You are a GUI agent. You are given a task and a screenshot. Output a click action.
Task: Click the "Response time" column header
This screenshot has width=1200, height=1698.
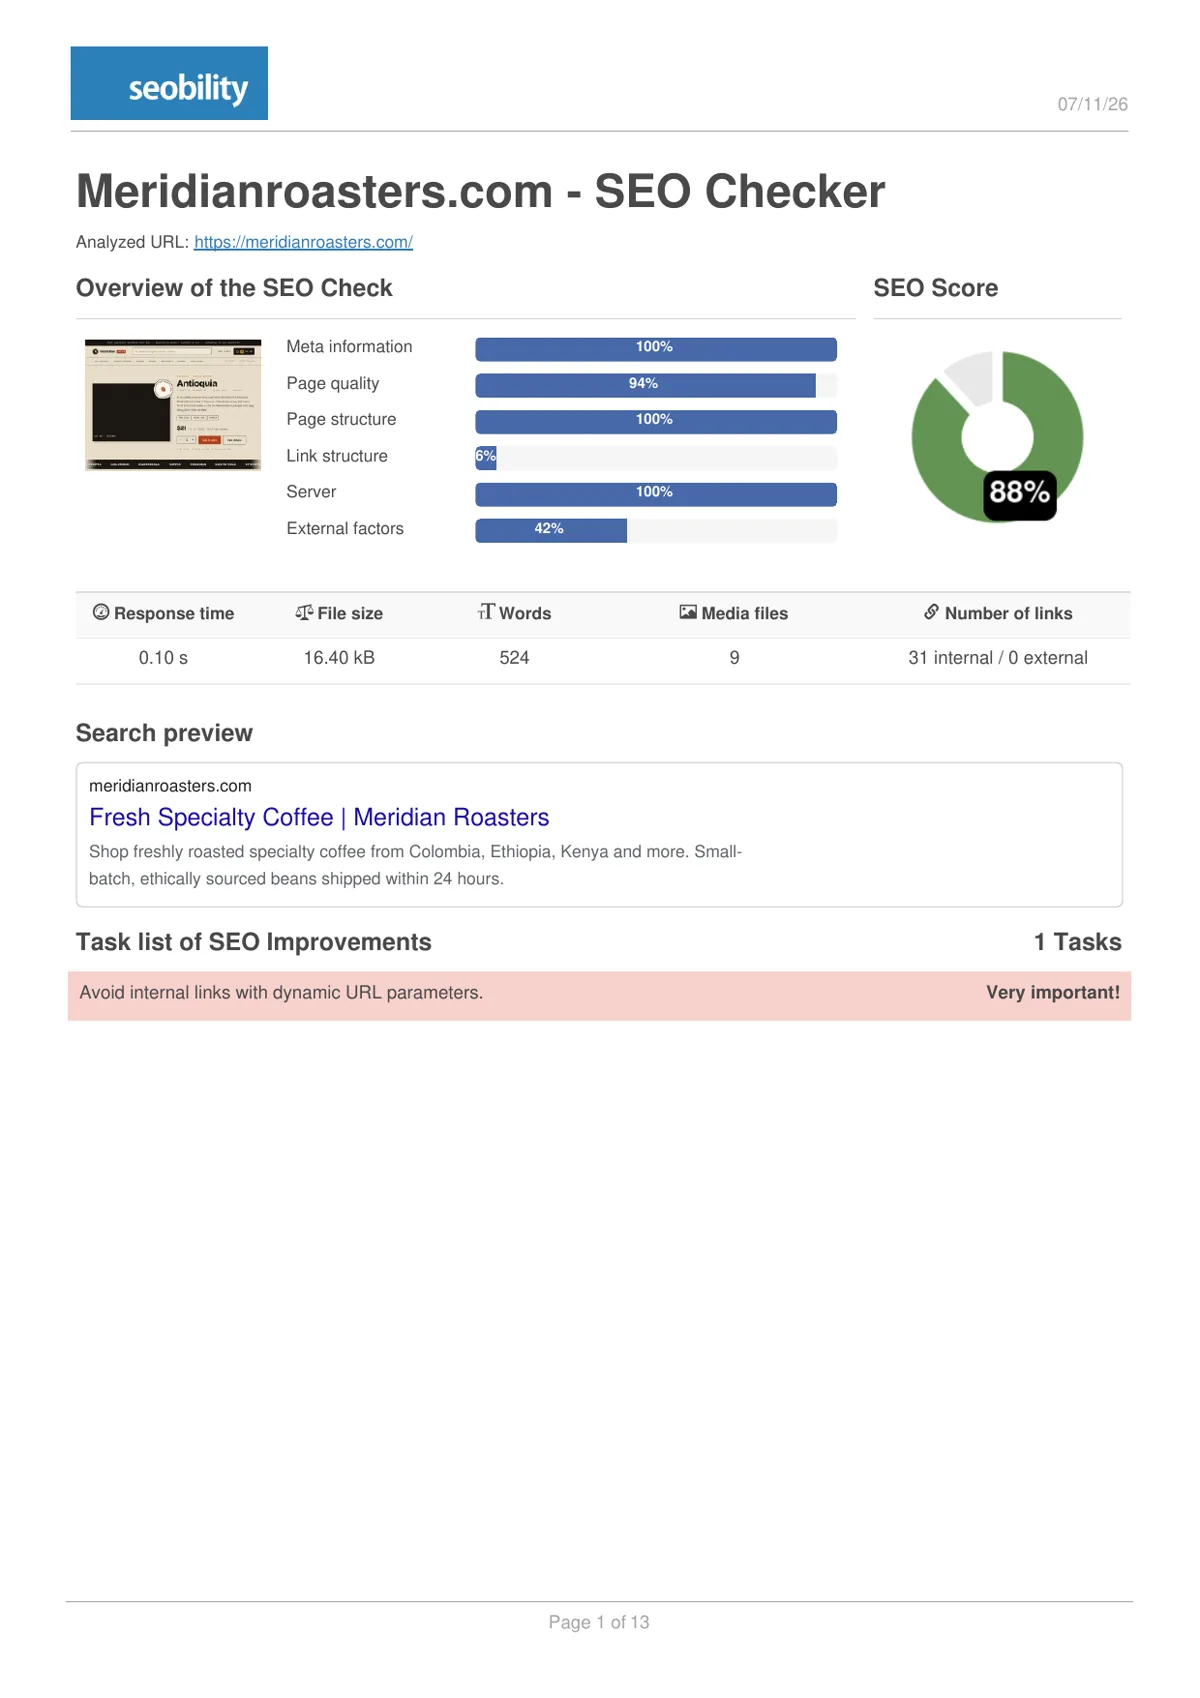click(174, 614)
